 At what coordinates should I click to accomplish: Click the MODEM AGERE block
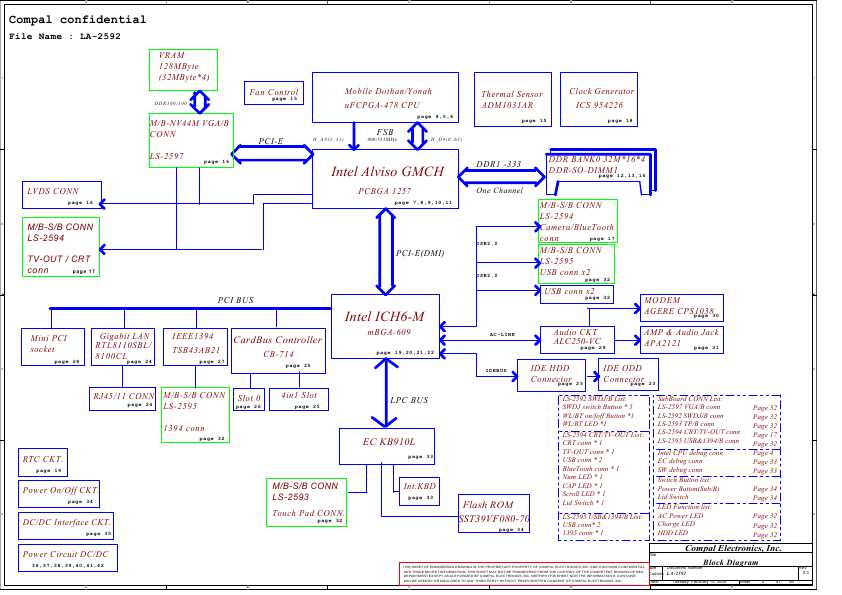click(x=681, y=308)
